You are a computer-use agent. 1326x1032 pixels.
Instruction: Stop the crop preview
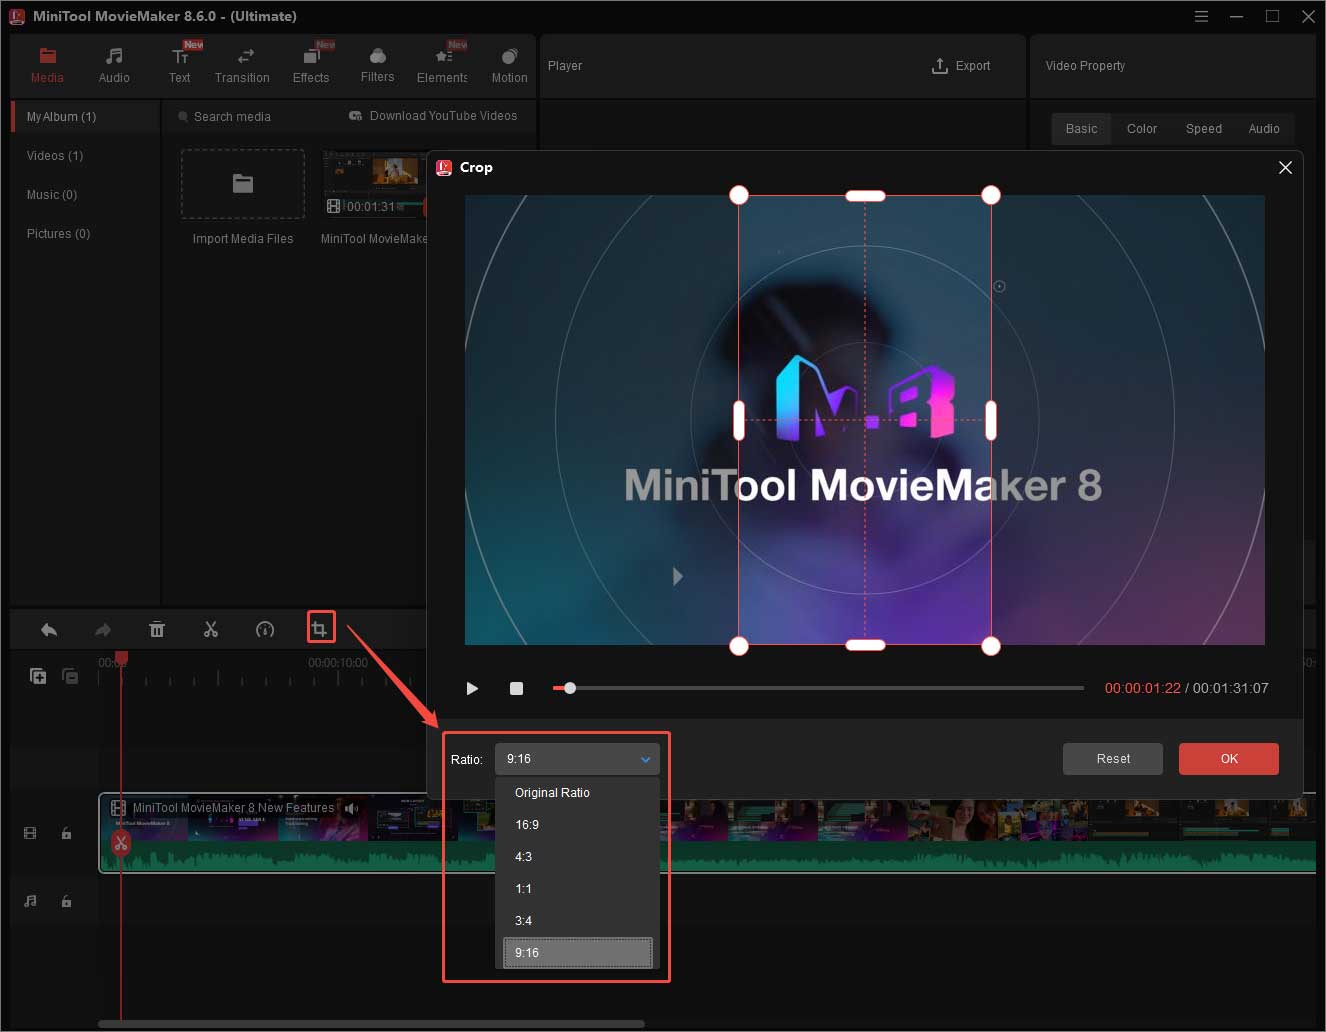pyautogui.click(x=516, y=688)
